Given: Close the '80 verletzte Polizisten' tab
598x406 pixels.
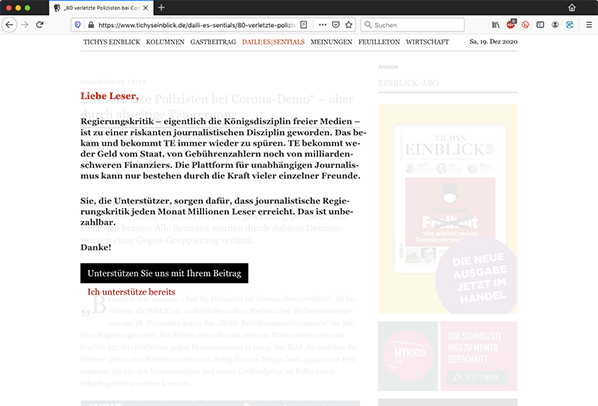Looking at the screenshot, I should click(146, 8).
